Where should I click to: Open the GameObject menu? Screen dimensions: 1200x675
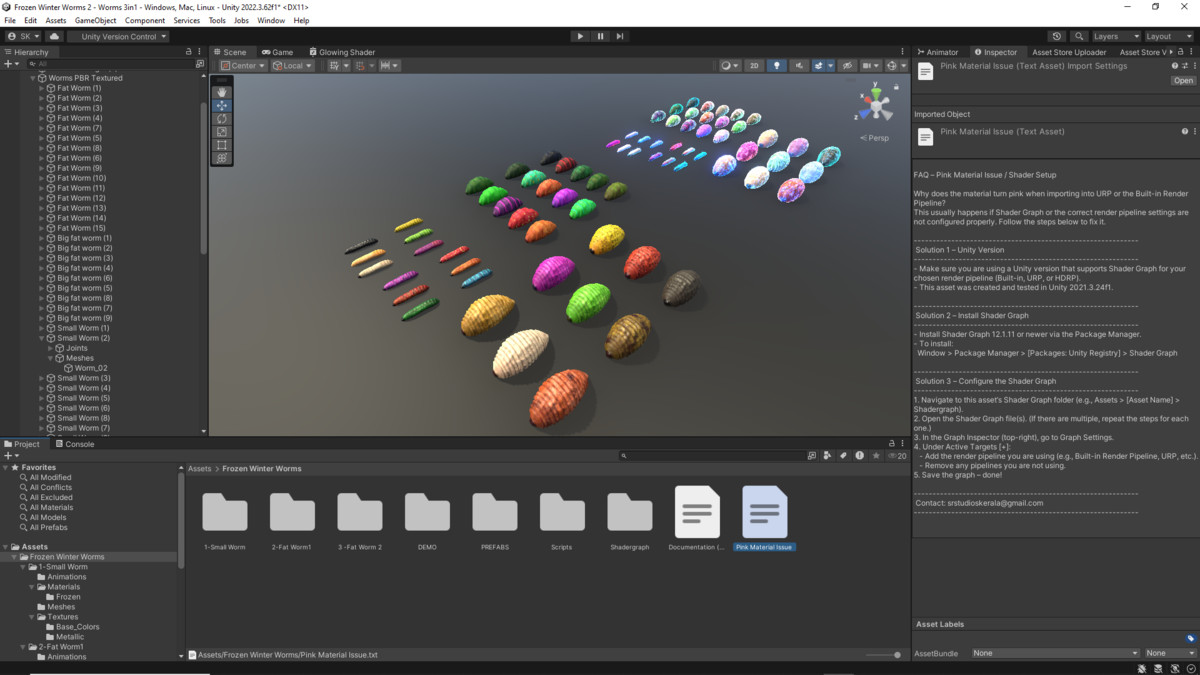(x=95, y=20)
